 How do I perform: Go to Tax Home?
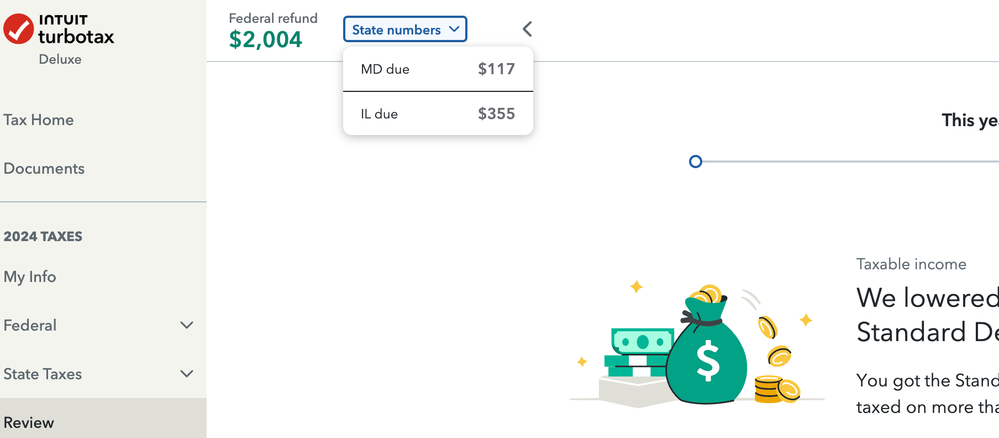(x=38, y=120)
